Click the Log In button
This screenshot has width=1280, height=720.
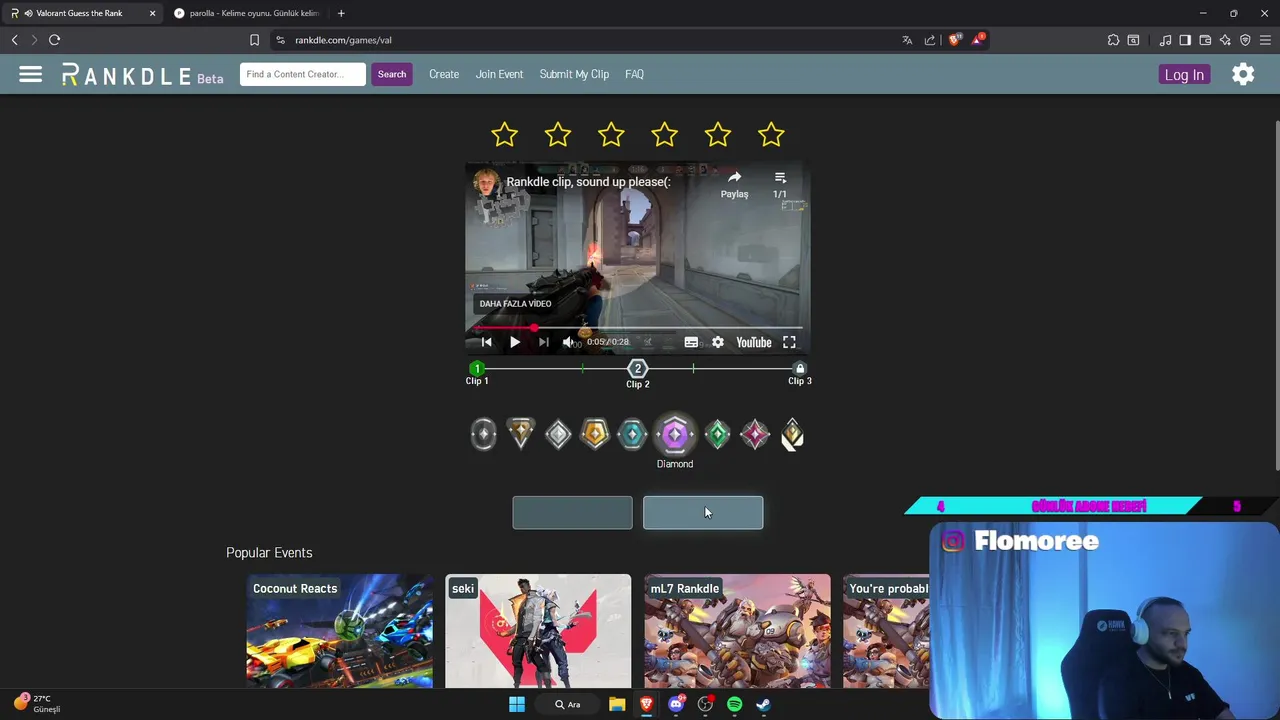click(1184, 75)
